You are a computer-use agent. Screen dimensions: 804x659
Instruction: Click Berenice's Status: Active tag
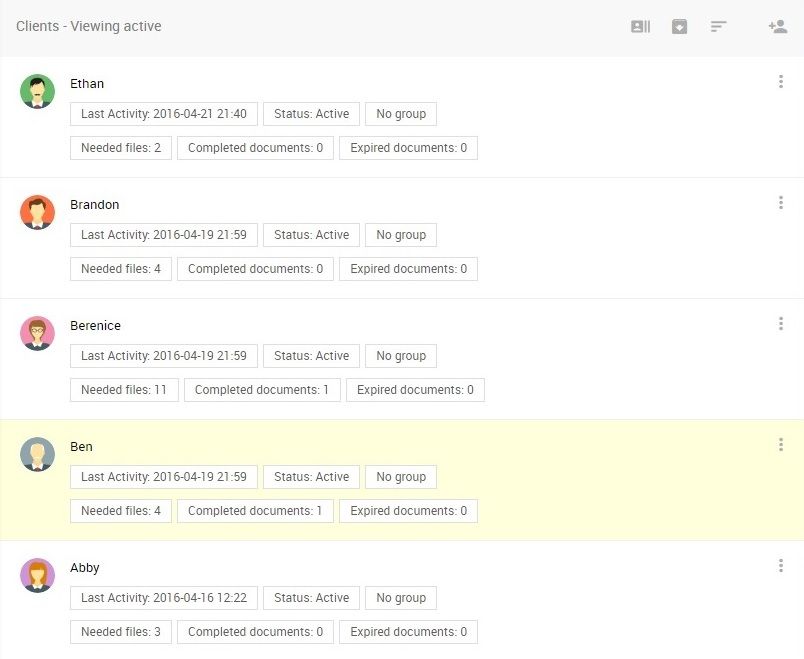pos(311,356)
